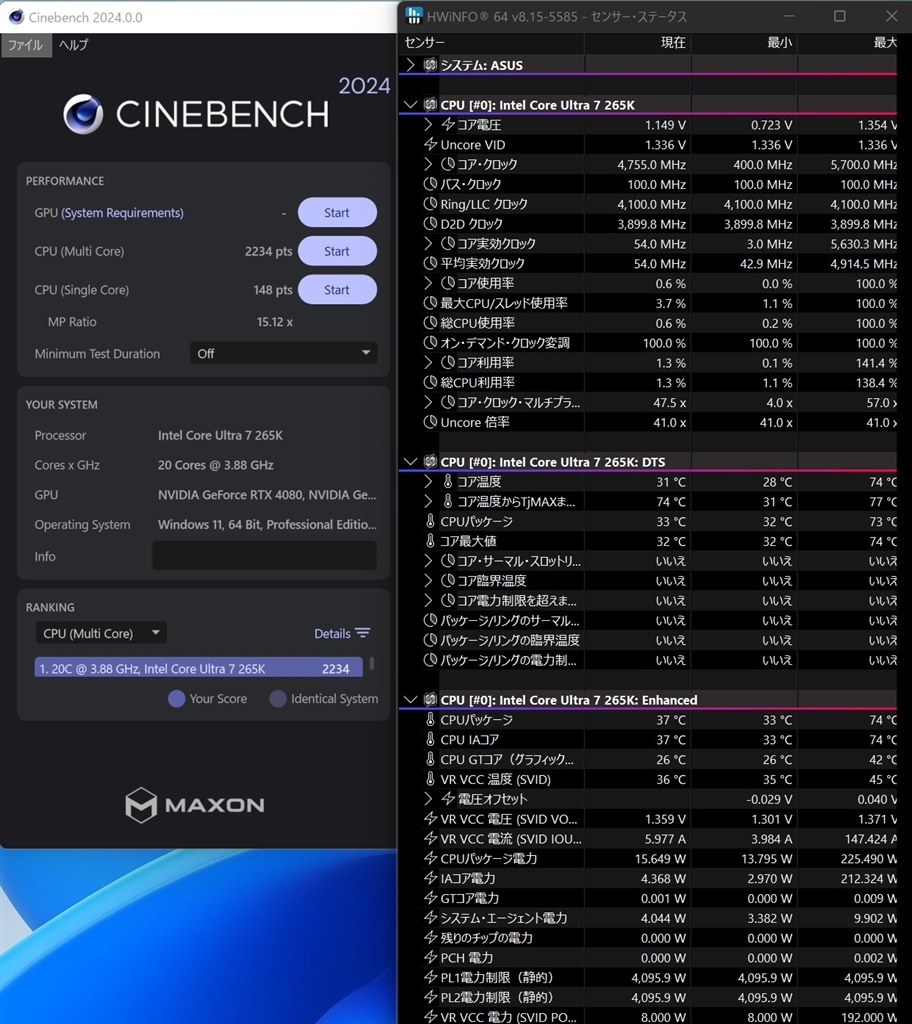This screenshot has width=912, height=1024.
Task: Click the HWiNFO title bar app icon
Action: 413,17
